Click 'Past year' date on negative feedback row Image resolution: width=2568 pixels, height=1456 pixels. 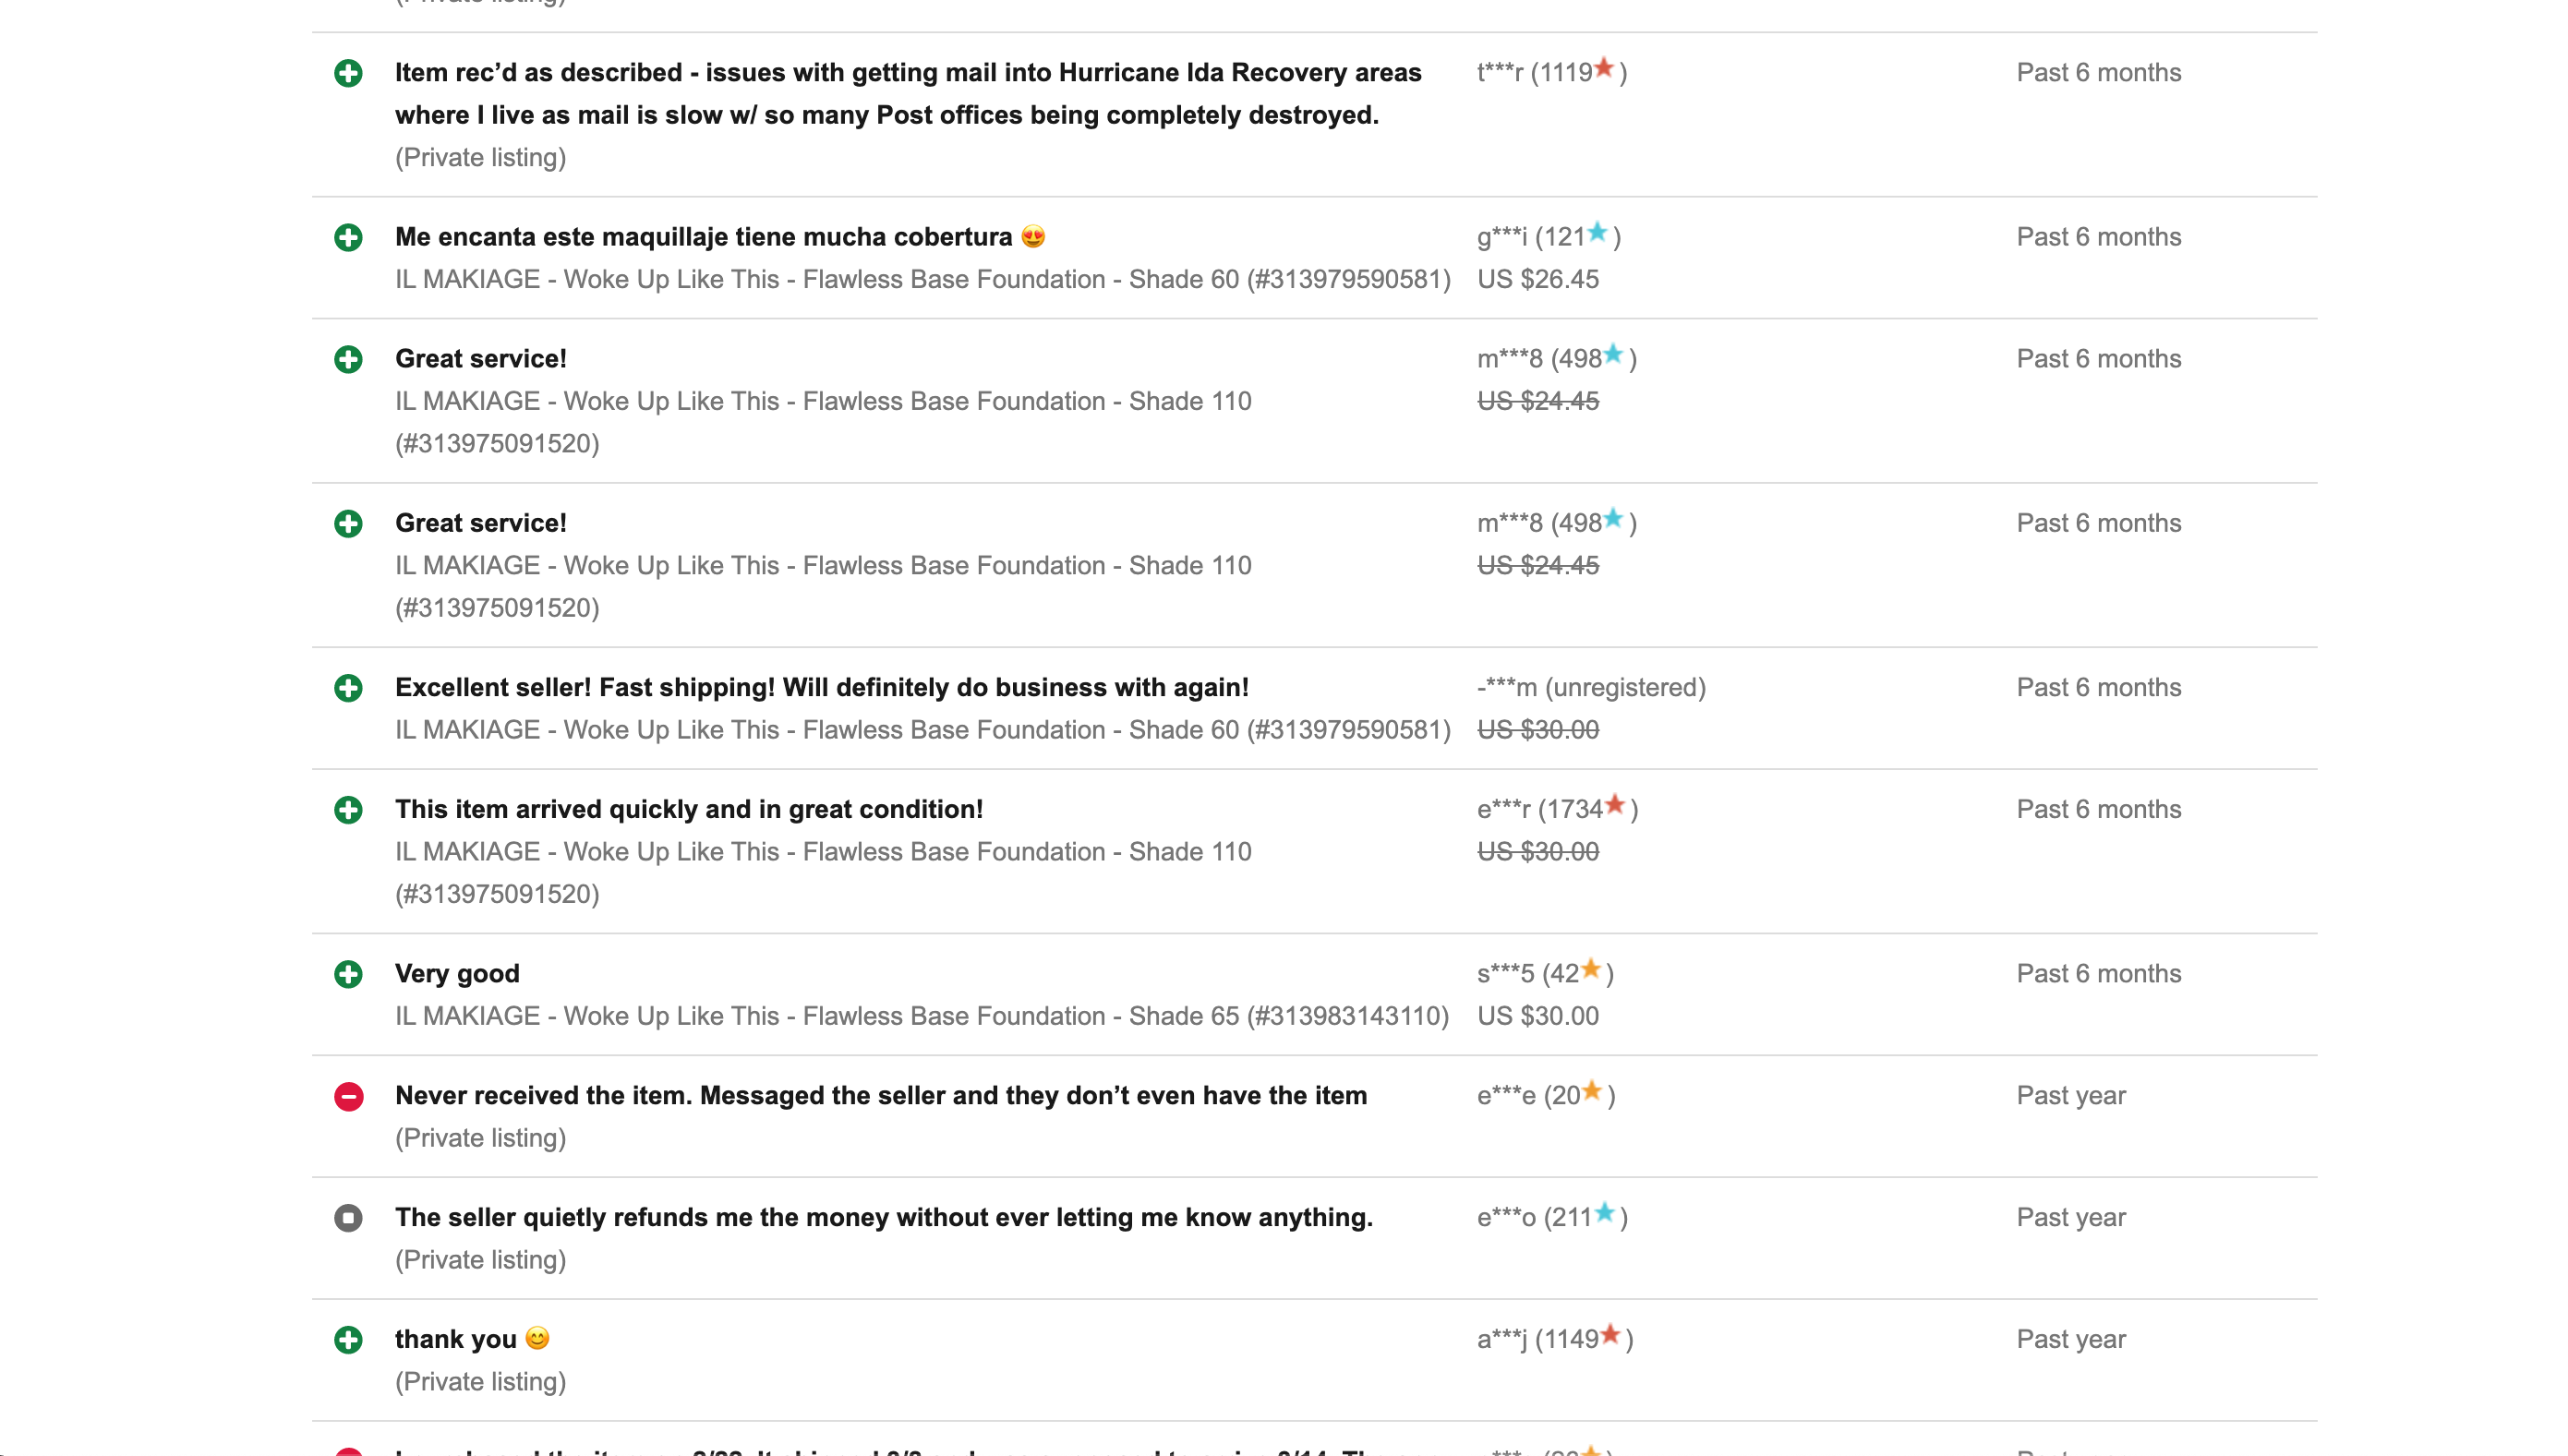(x=2070, y=1096)
